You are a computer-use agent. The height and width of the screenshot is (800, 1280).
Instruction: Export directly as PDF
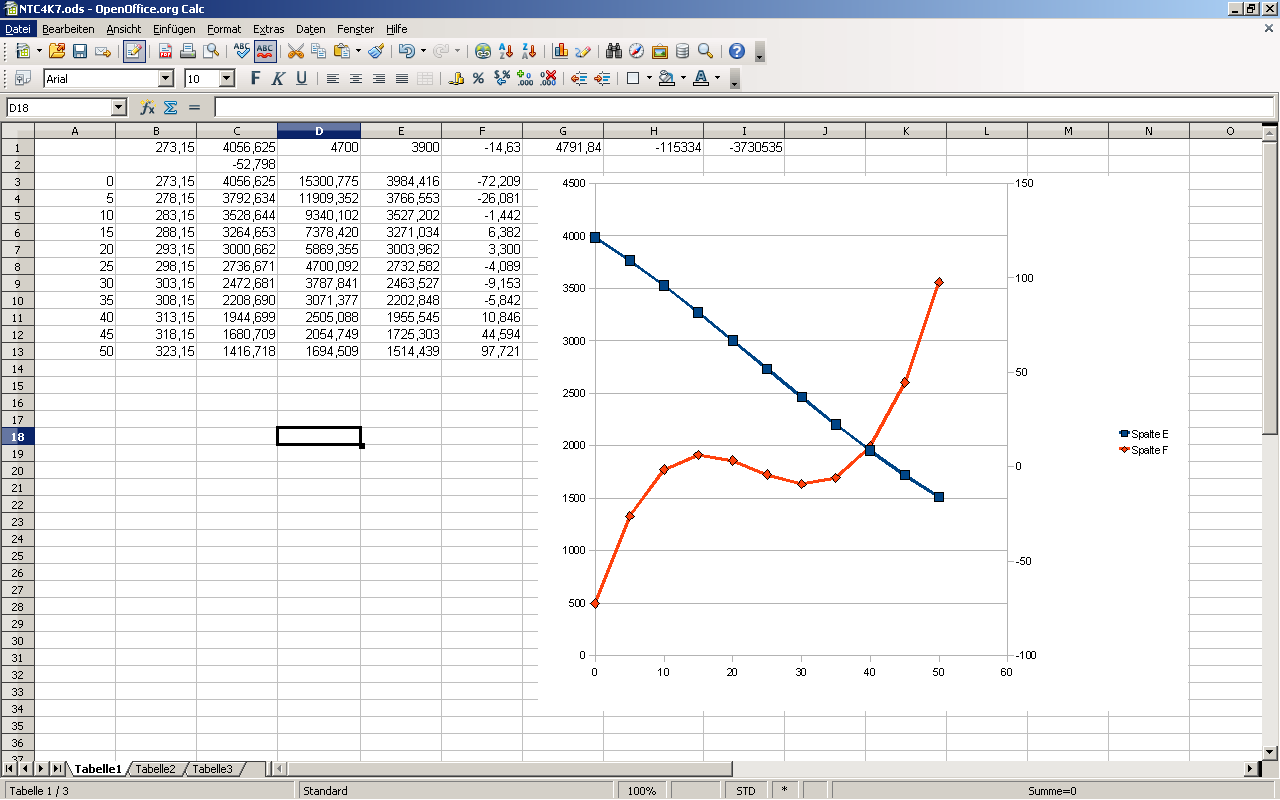[x=165, y=51]
